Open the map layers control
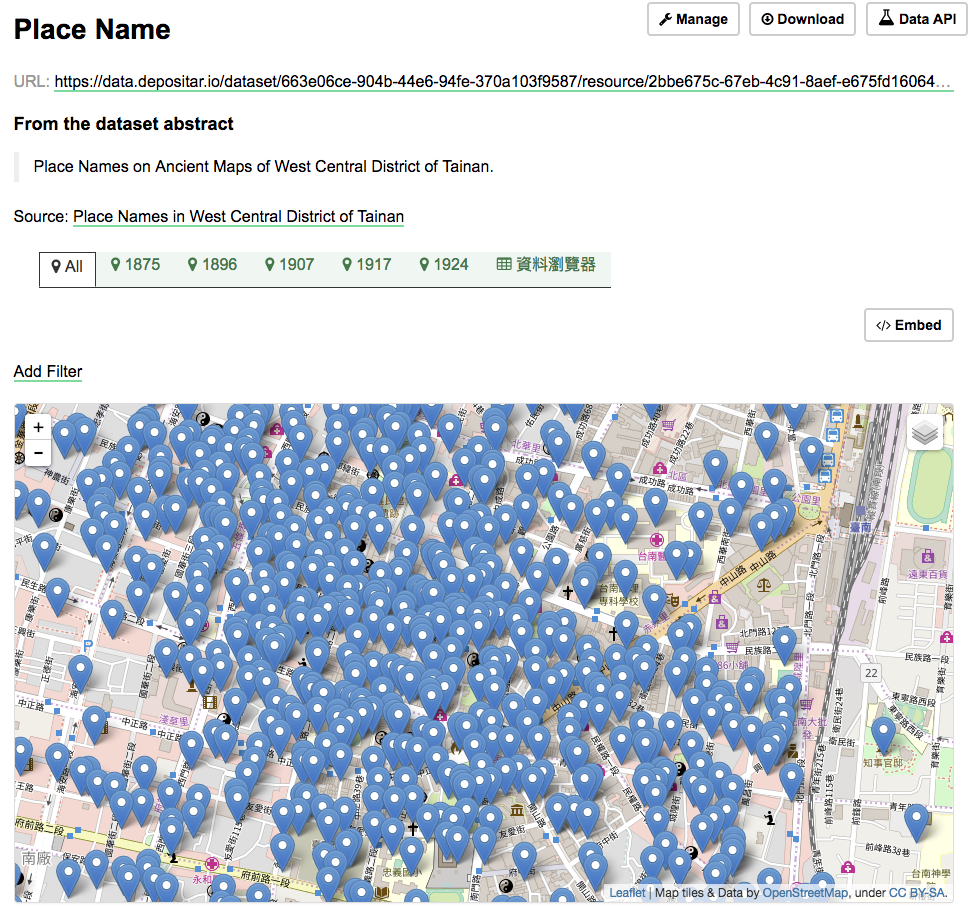976x920 pixels. pyautogui.click(x=925, y=432)
